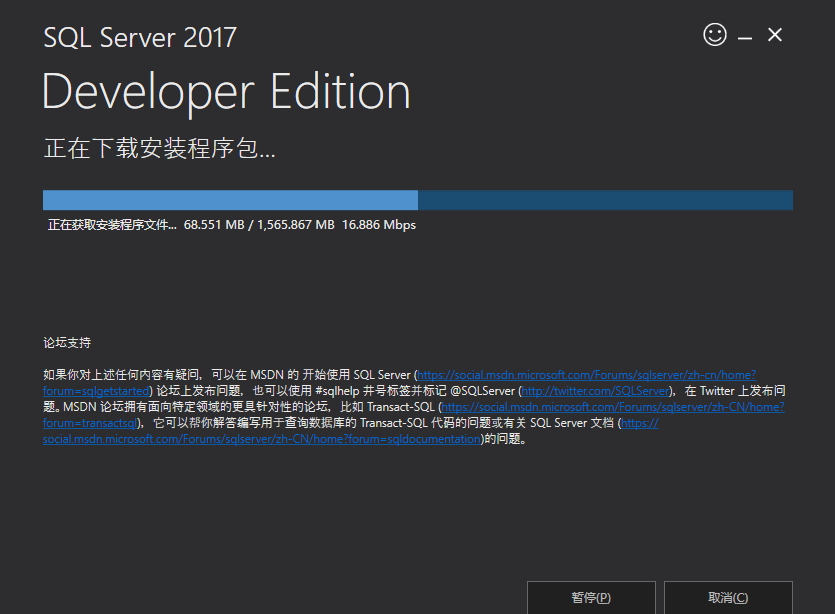The image size is (835, 614).
Task: Click the 16.886 Mbps download speed
Action: click(379, 225)
